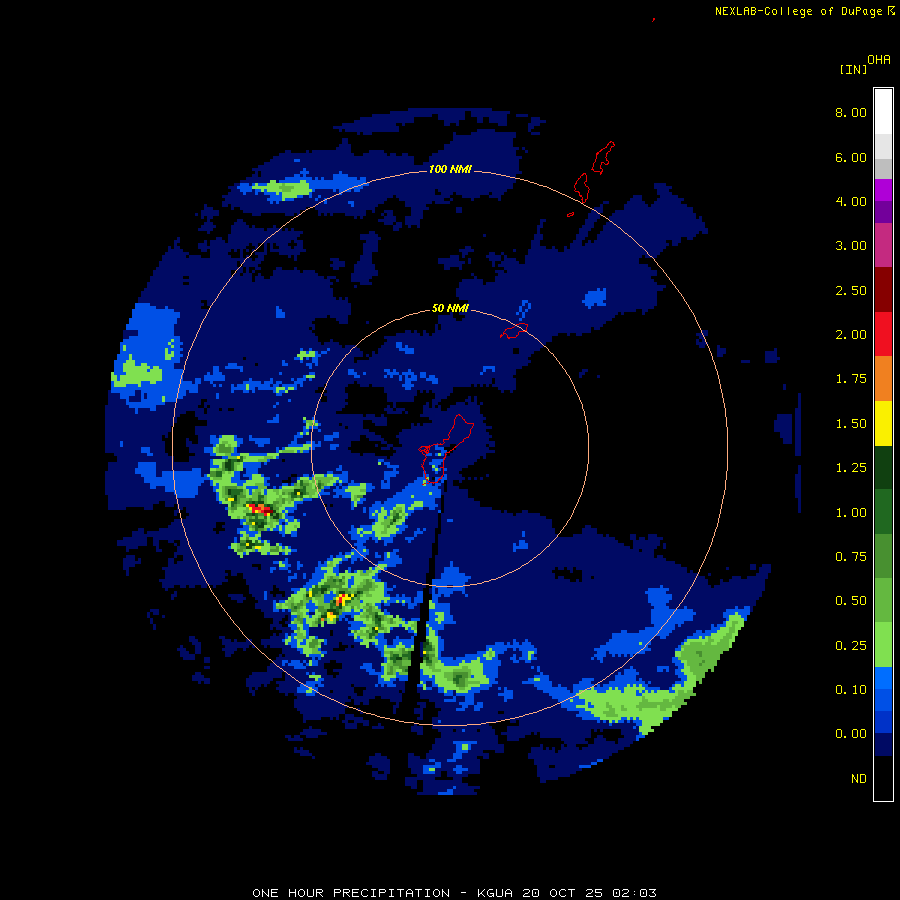Click the 1.50 legend value
The image size is (900, 900).
[x=851, y=424]
